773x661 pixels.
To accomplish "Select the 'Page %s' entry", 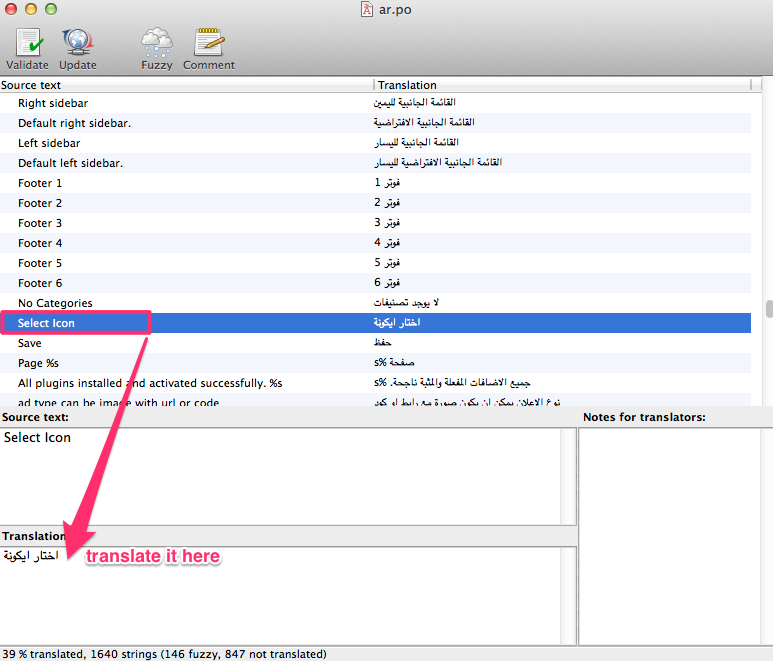I will [38, 363].
